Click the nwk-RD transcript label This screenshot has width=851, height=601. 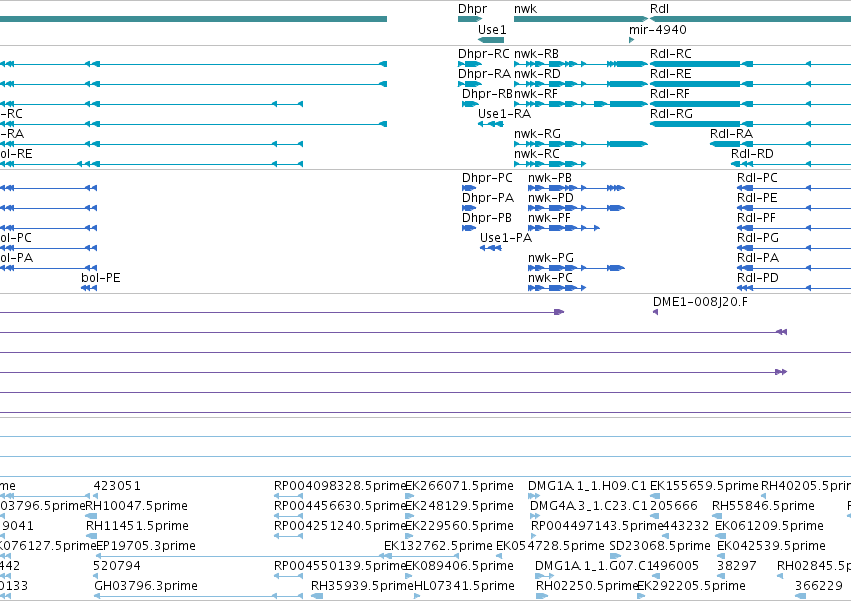click(x=537, y=74)
